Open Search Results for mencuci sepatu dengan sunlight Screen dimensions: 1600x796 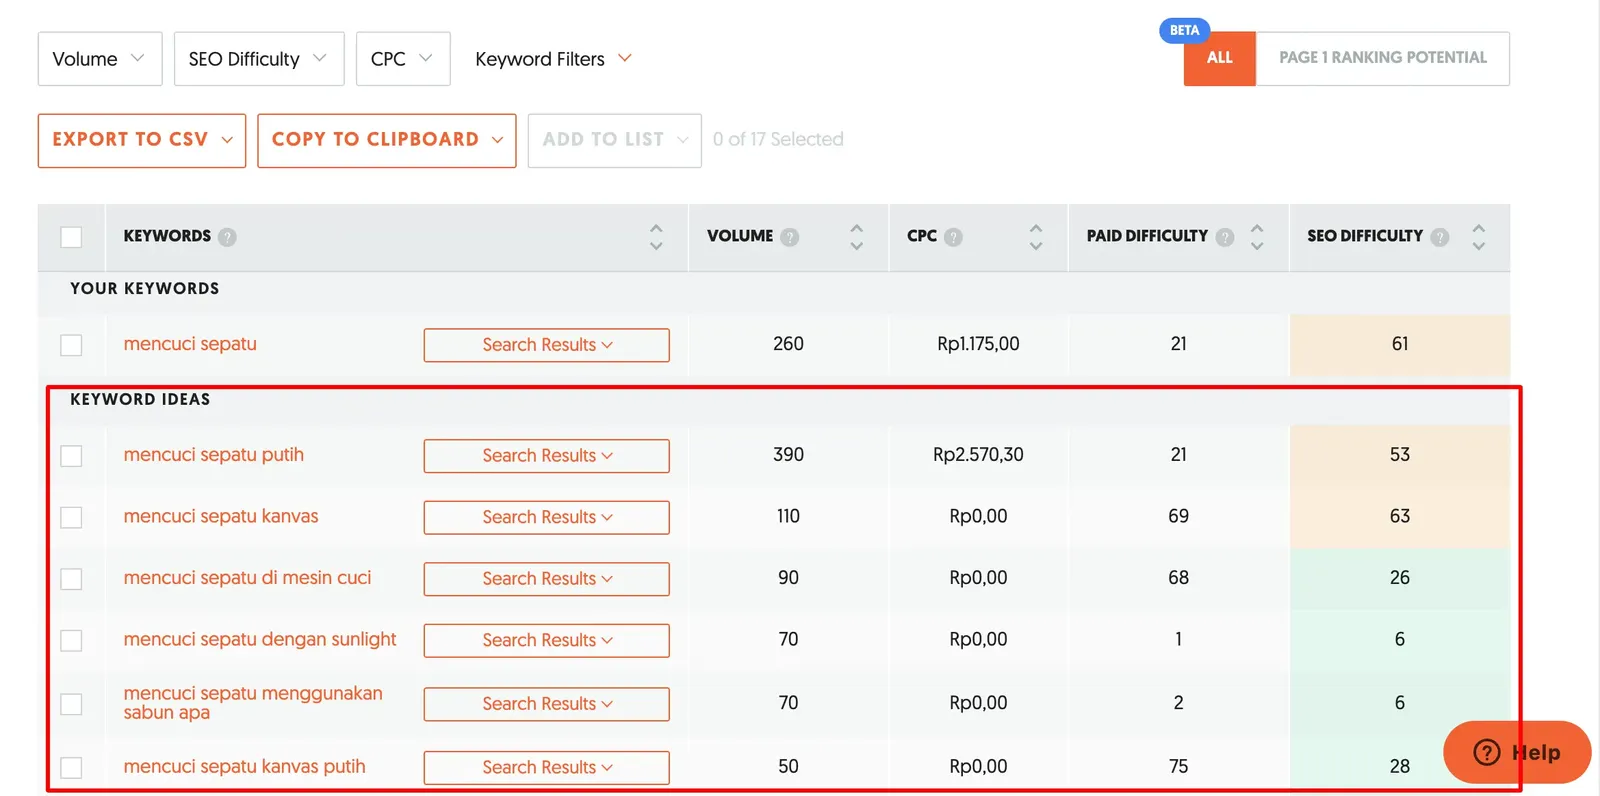(x=547, y=640)
